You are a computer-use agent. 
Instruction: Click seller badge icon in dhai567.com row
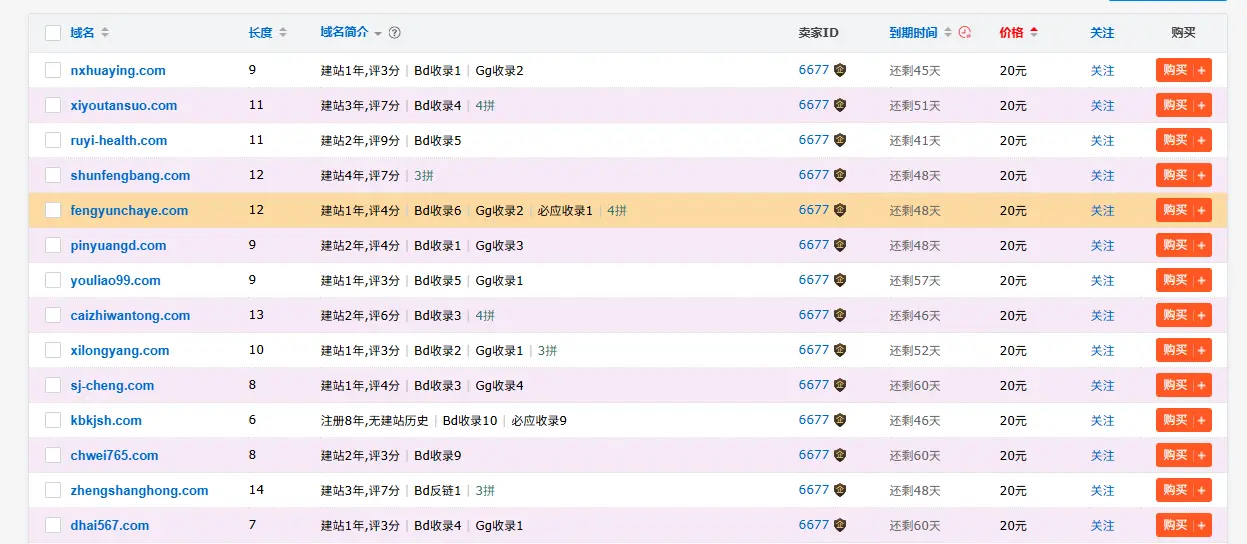pyautogui.click(x=840, y=525)
